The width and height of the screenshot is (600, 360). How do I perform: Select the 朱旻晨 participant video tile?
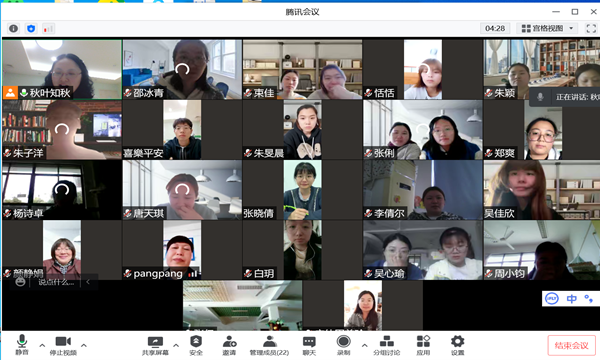coord(302,130)
